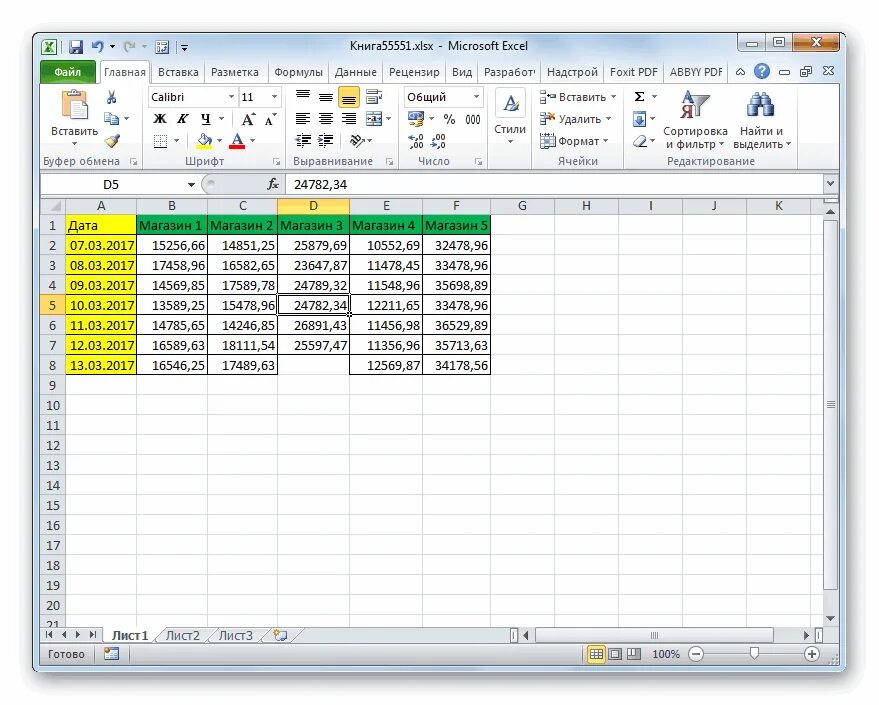Switch to the Вставка ribbon tab
The height and width of the screenshot is (705, 879).
pyautogui.click(x=178, y=72)
